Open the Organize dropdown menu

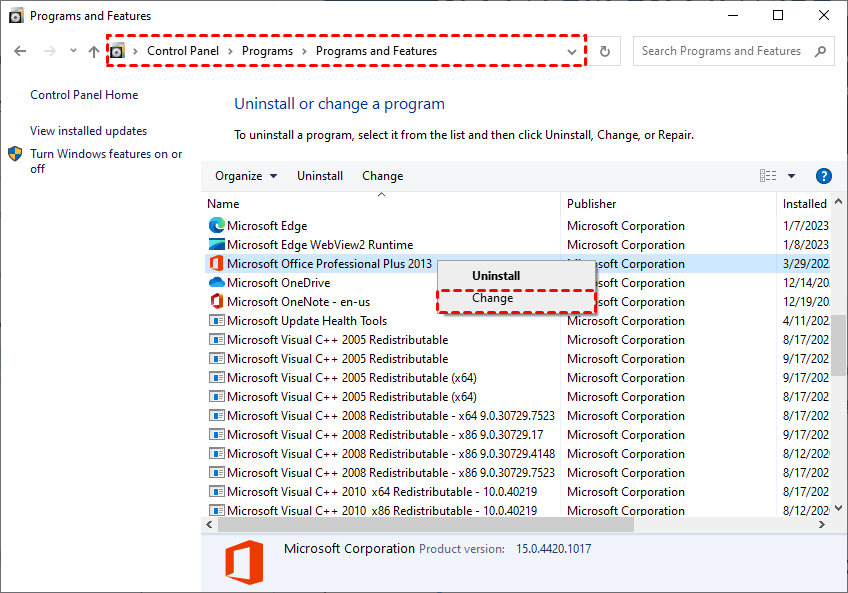click(246, 176)
